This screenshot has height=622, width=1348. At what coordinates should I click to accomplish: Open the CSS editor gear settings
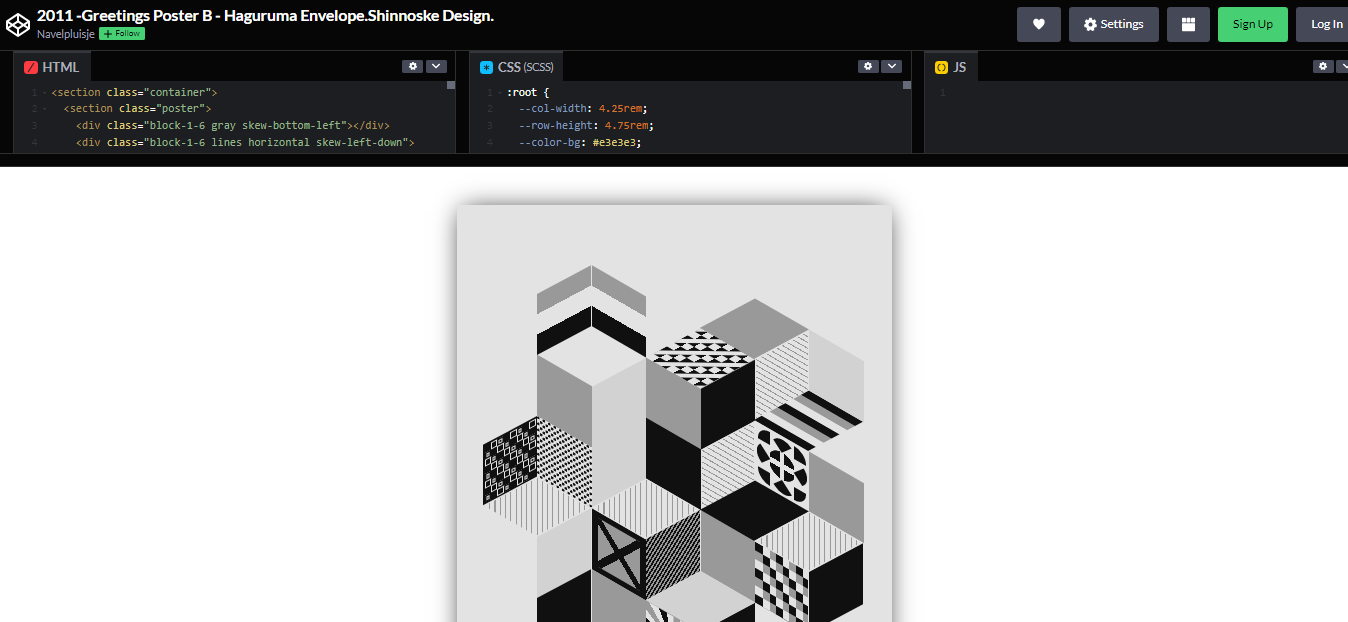tap(868, 66)
